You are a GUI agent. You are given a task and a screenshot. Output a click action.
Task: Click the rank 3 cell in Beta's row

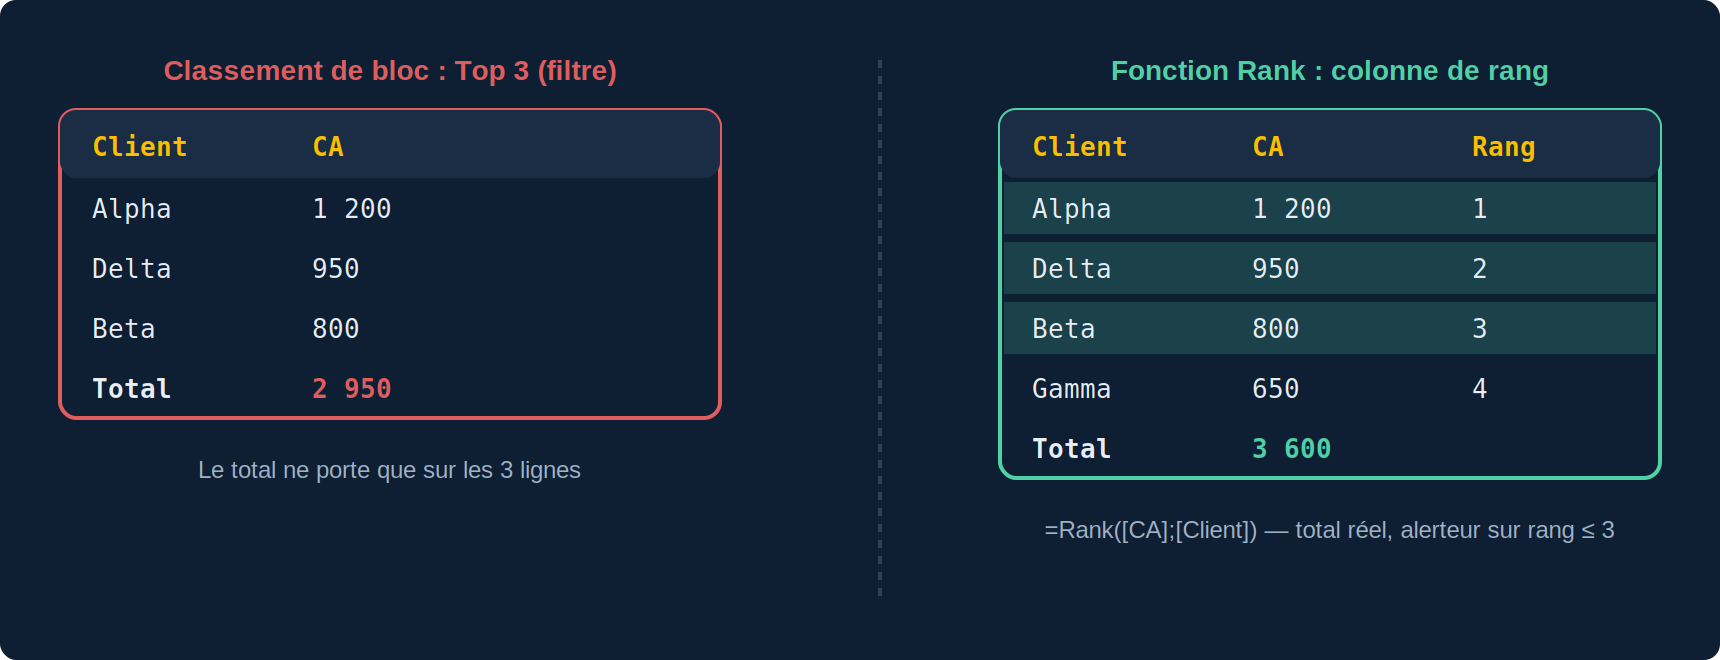click(x=1480, y=329)
